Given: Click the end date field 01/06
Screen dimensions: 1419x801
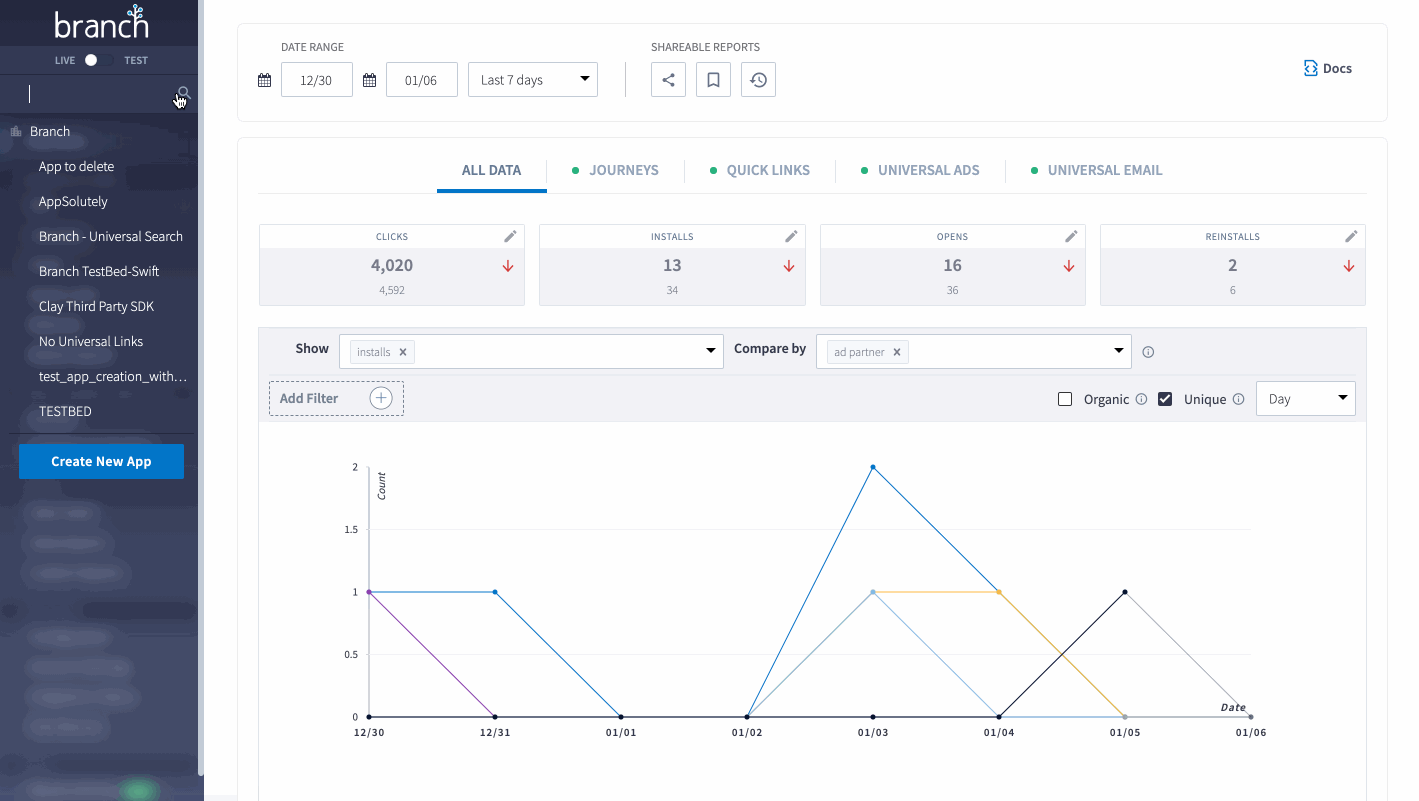Looking at the screenshot, I should tap(421, 80).
